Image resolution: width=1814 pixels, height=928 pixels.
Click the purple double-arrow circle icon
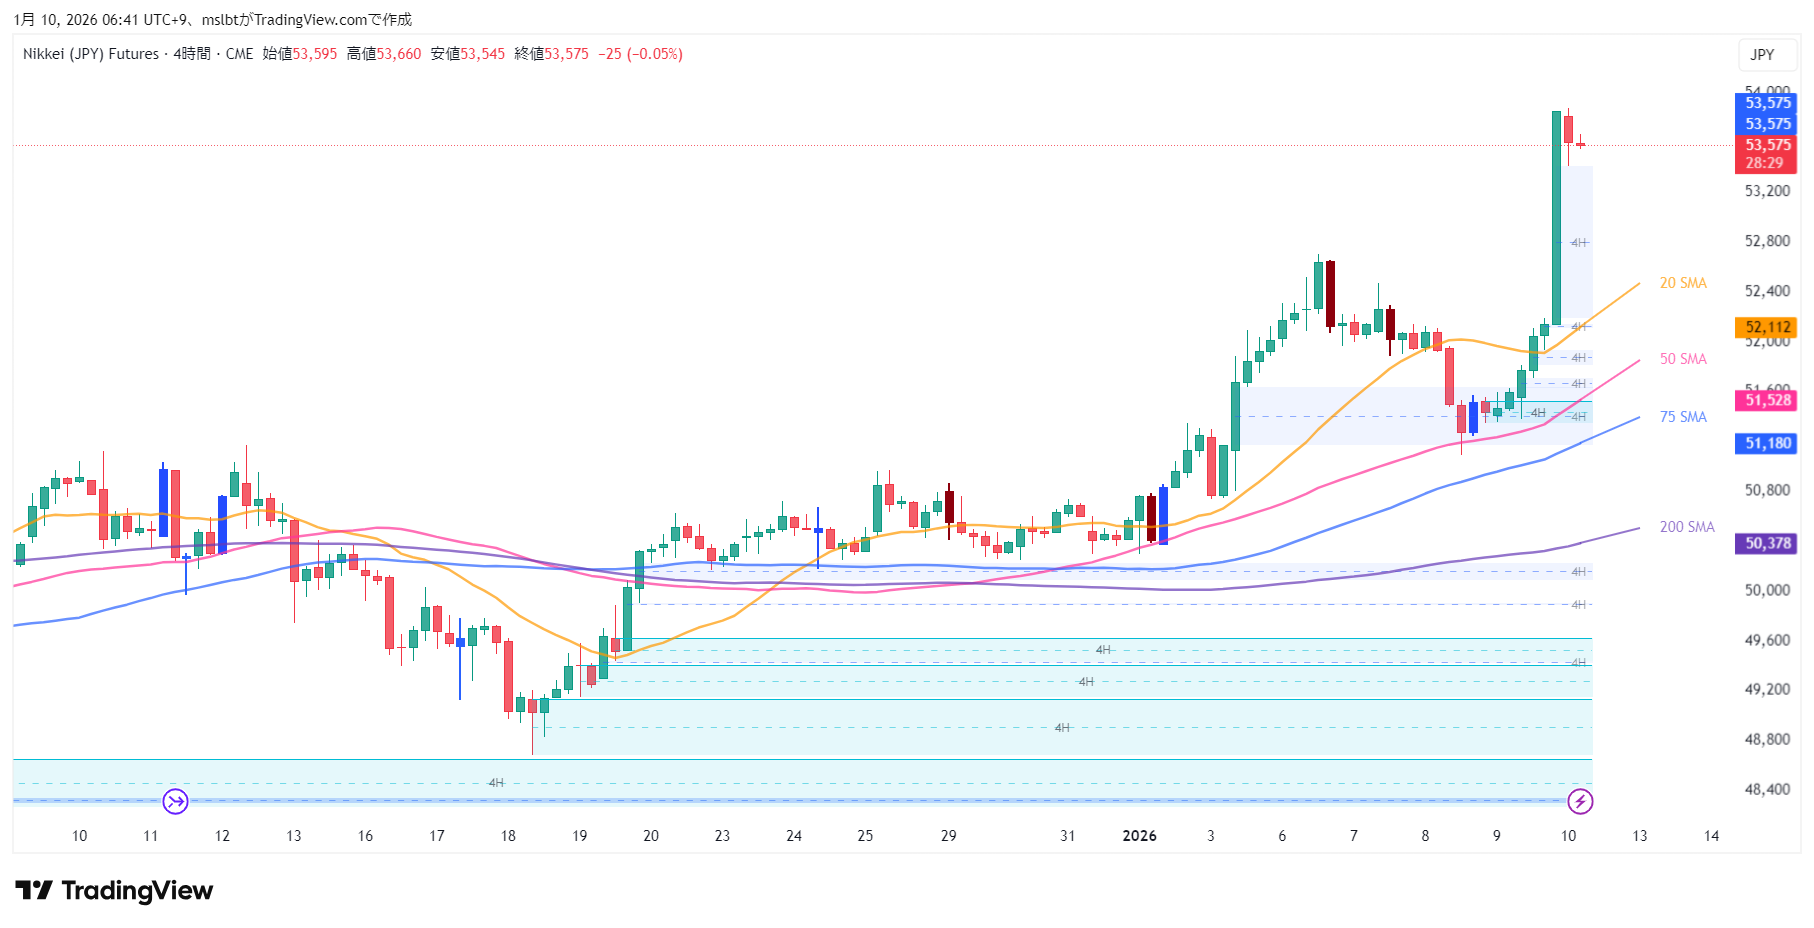(x=175, y=801)
